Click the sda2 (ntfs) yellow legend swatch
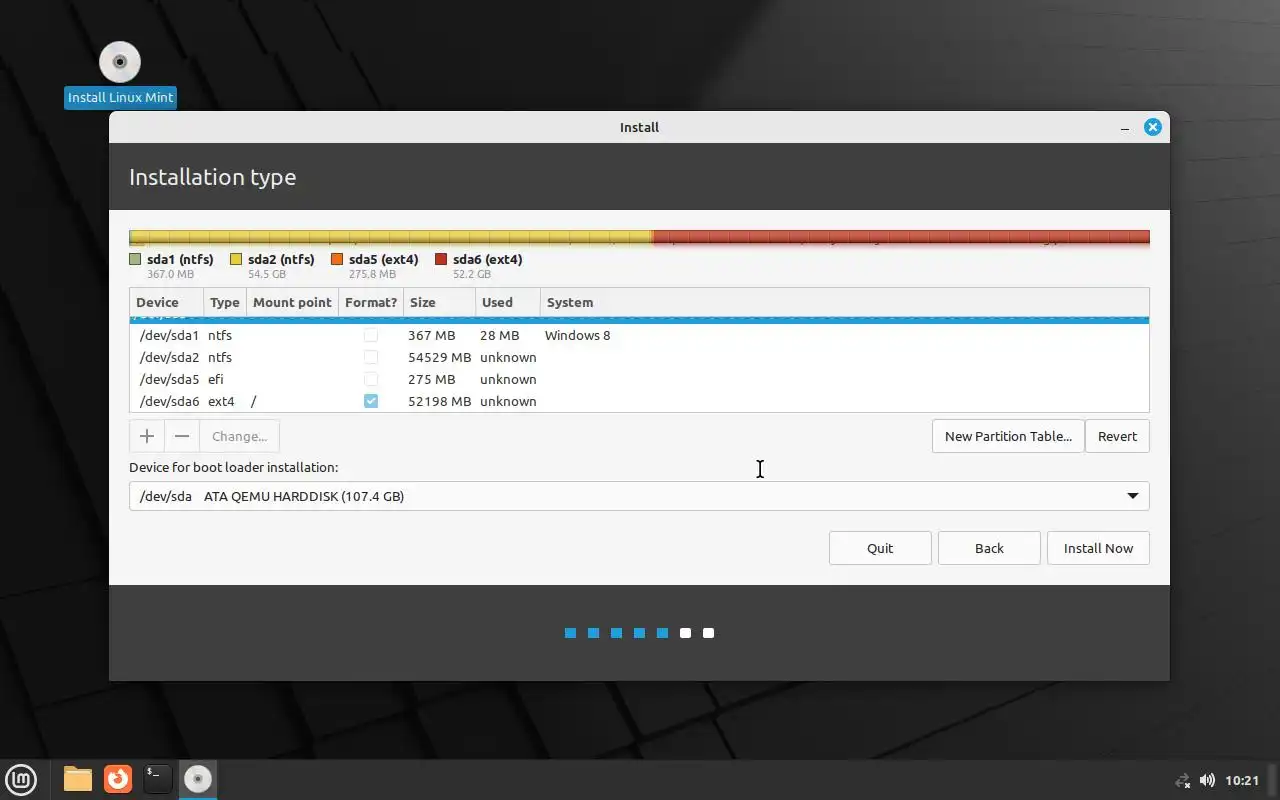This screenshot has height=800, width=1280. click(236, 259)
